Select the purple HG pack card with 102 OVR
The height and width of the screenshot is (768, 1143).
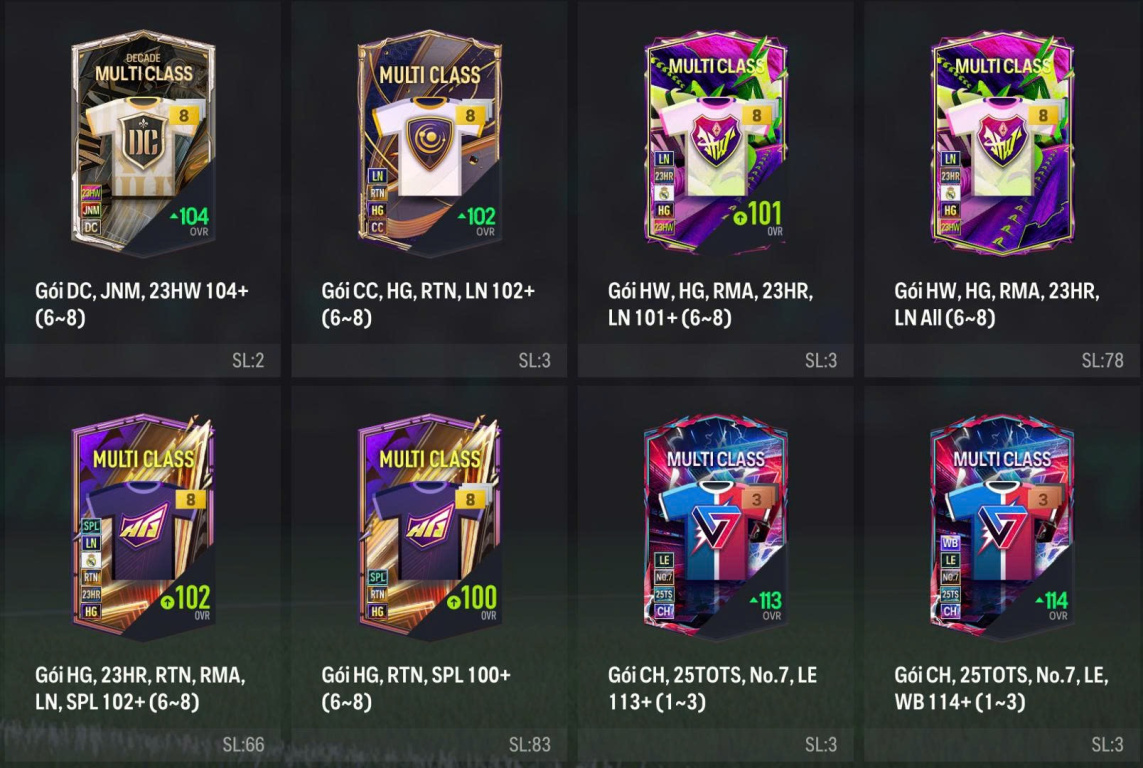coord(143,528)
